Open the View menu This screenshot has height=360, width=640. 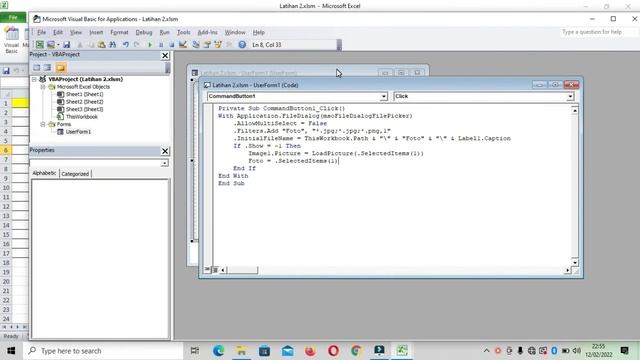pos(76,32)
